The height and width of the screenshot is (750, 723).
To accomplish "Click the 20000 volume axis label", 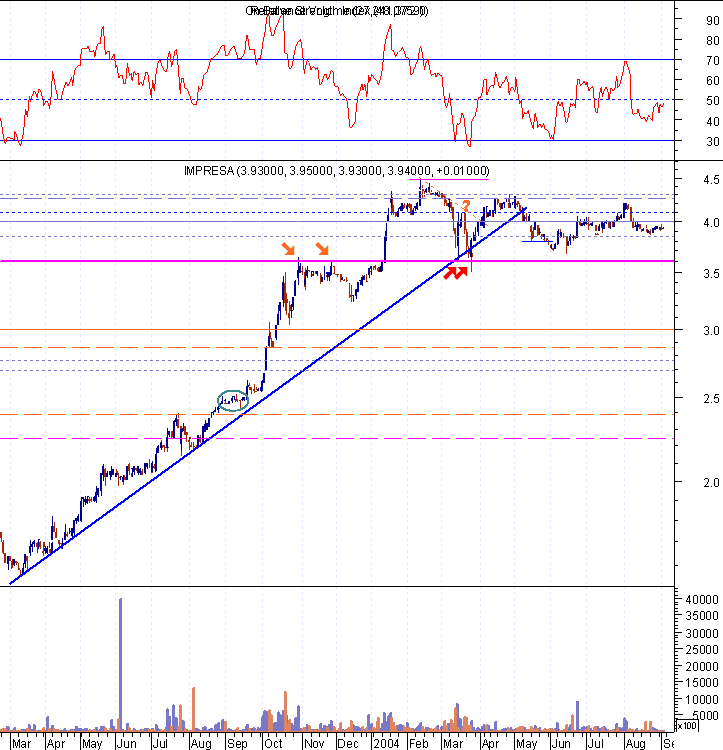I will pyautogui.click(x=701, y=667).
